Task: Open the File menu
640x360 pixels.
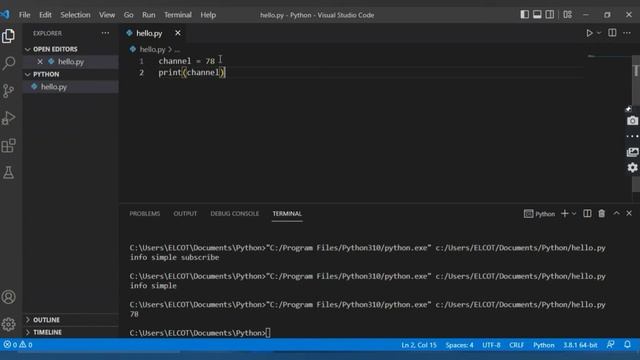Action: [x=24, y=15]
